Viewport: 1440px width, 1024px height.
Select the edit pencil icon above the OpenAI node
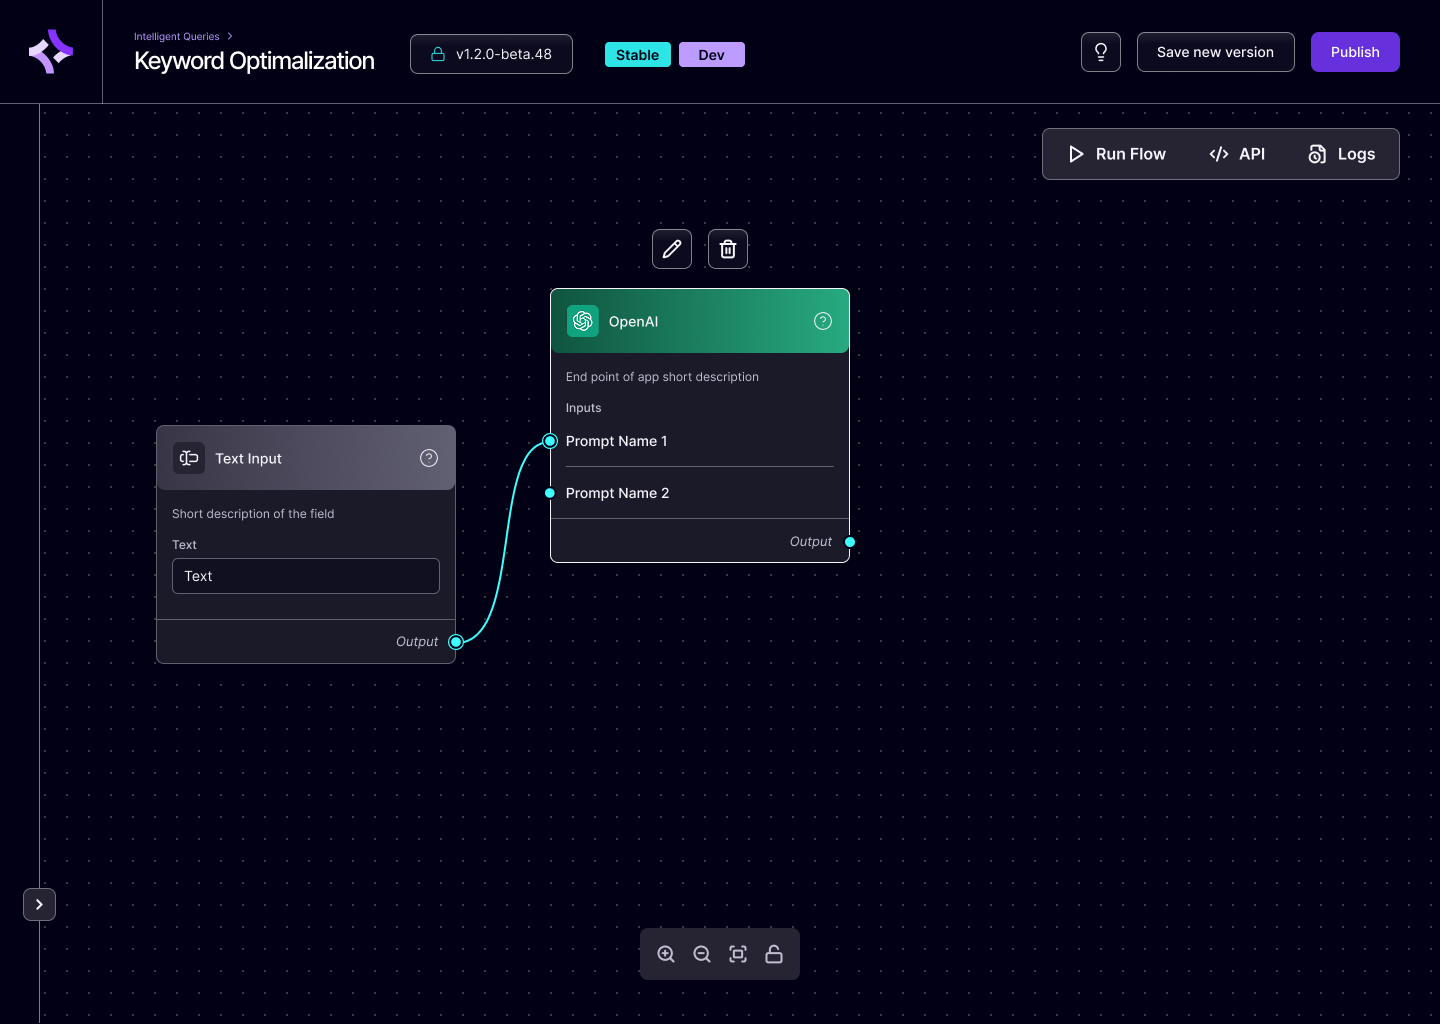coord(671,248)
